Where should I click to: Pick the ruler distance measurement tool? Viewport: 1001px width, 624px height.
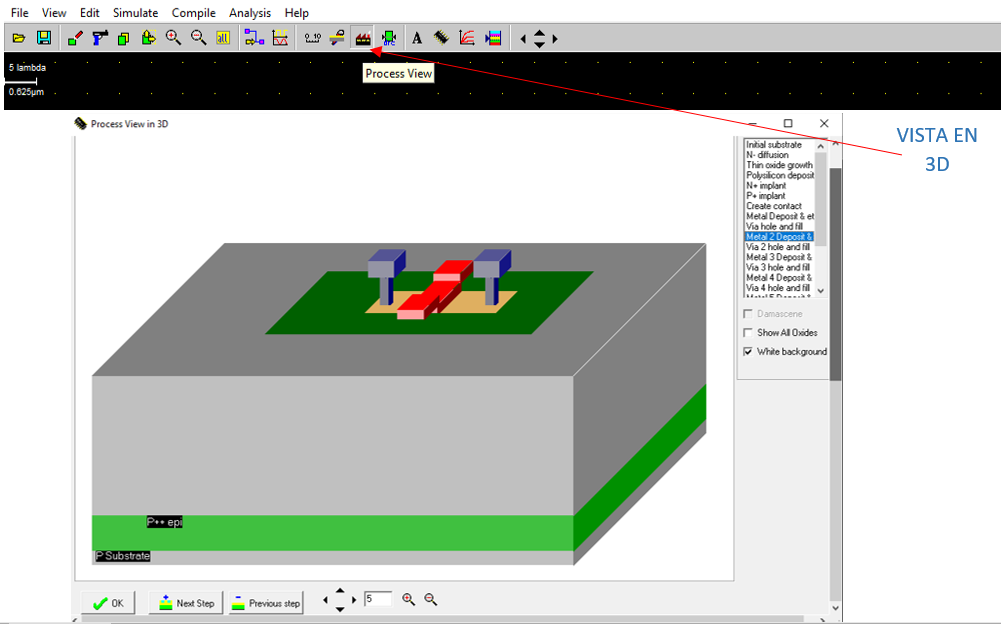312,38
